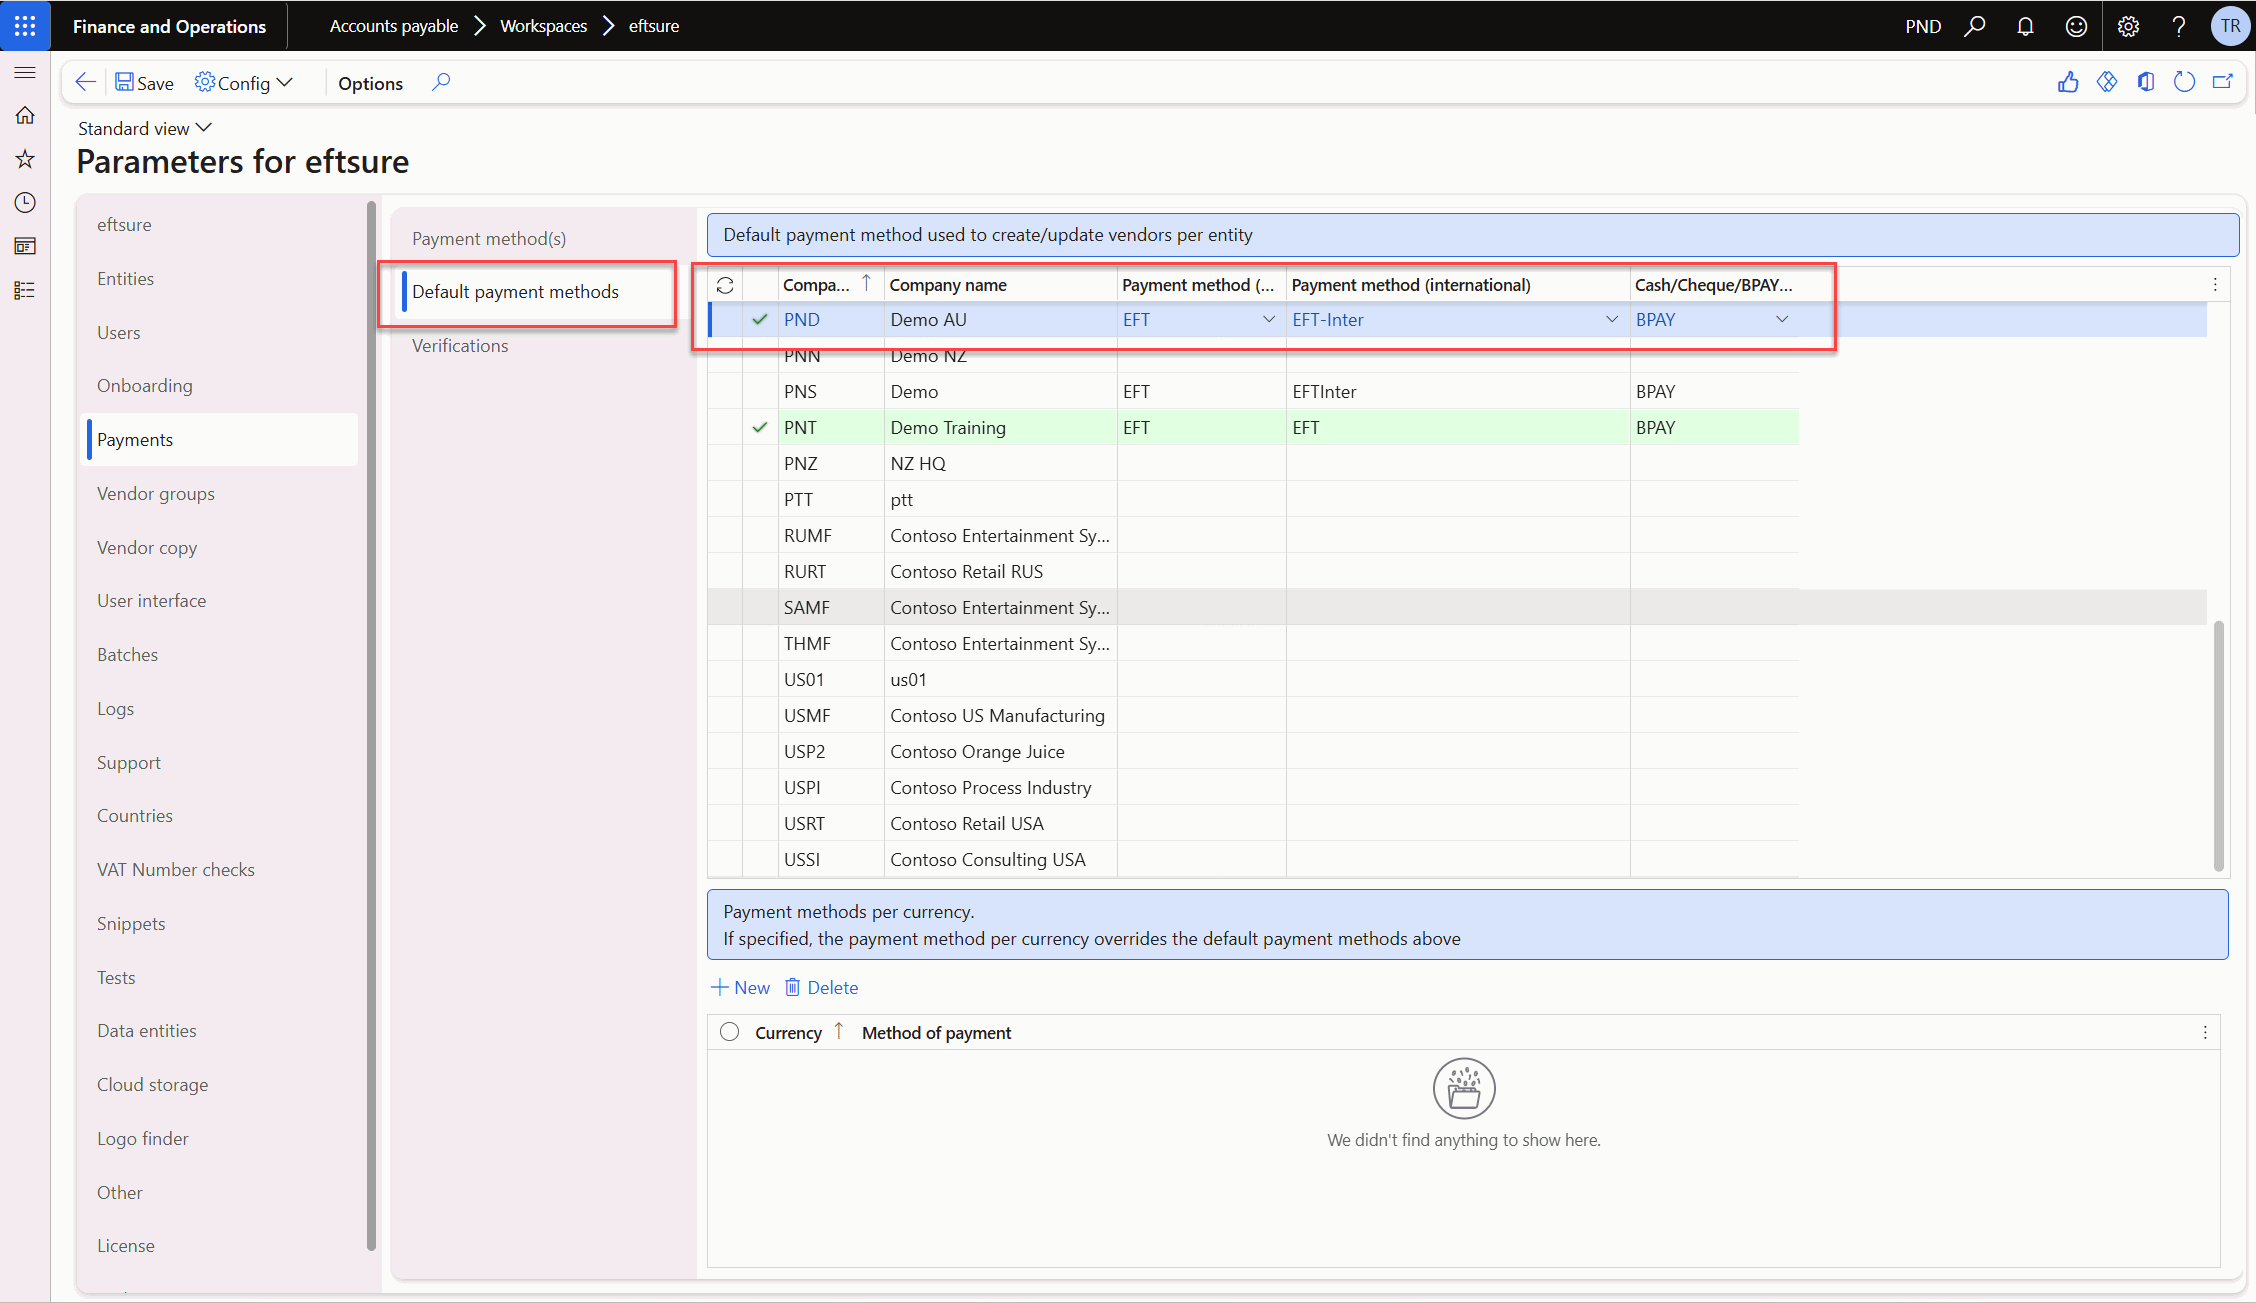The height and width of the screenshot is (1303, 2256).
Task: Click the left section list scrollbar
Action: 371,725
